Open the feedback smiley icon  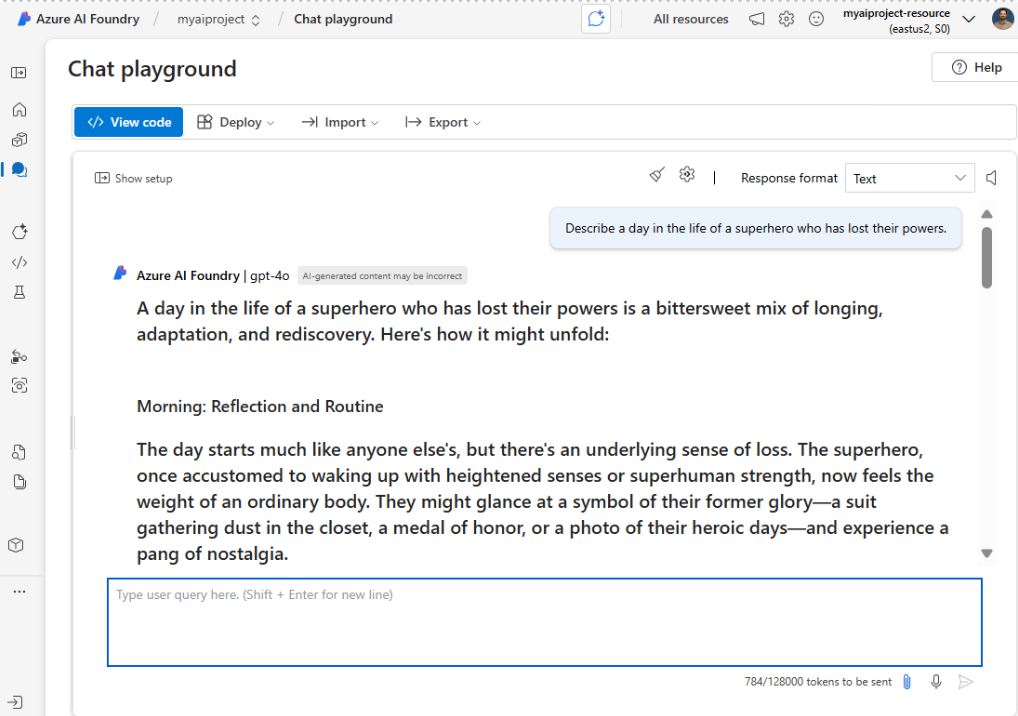816,19
